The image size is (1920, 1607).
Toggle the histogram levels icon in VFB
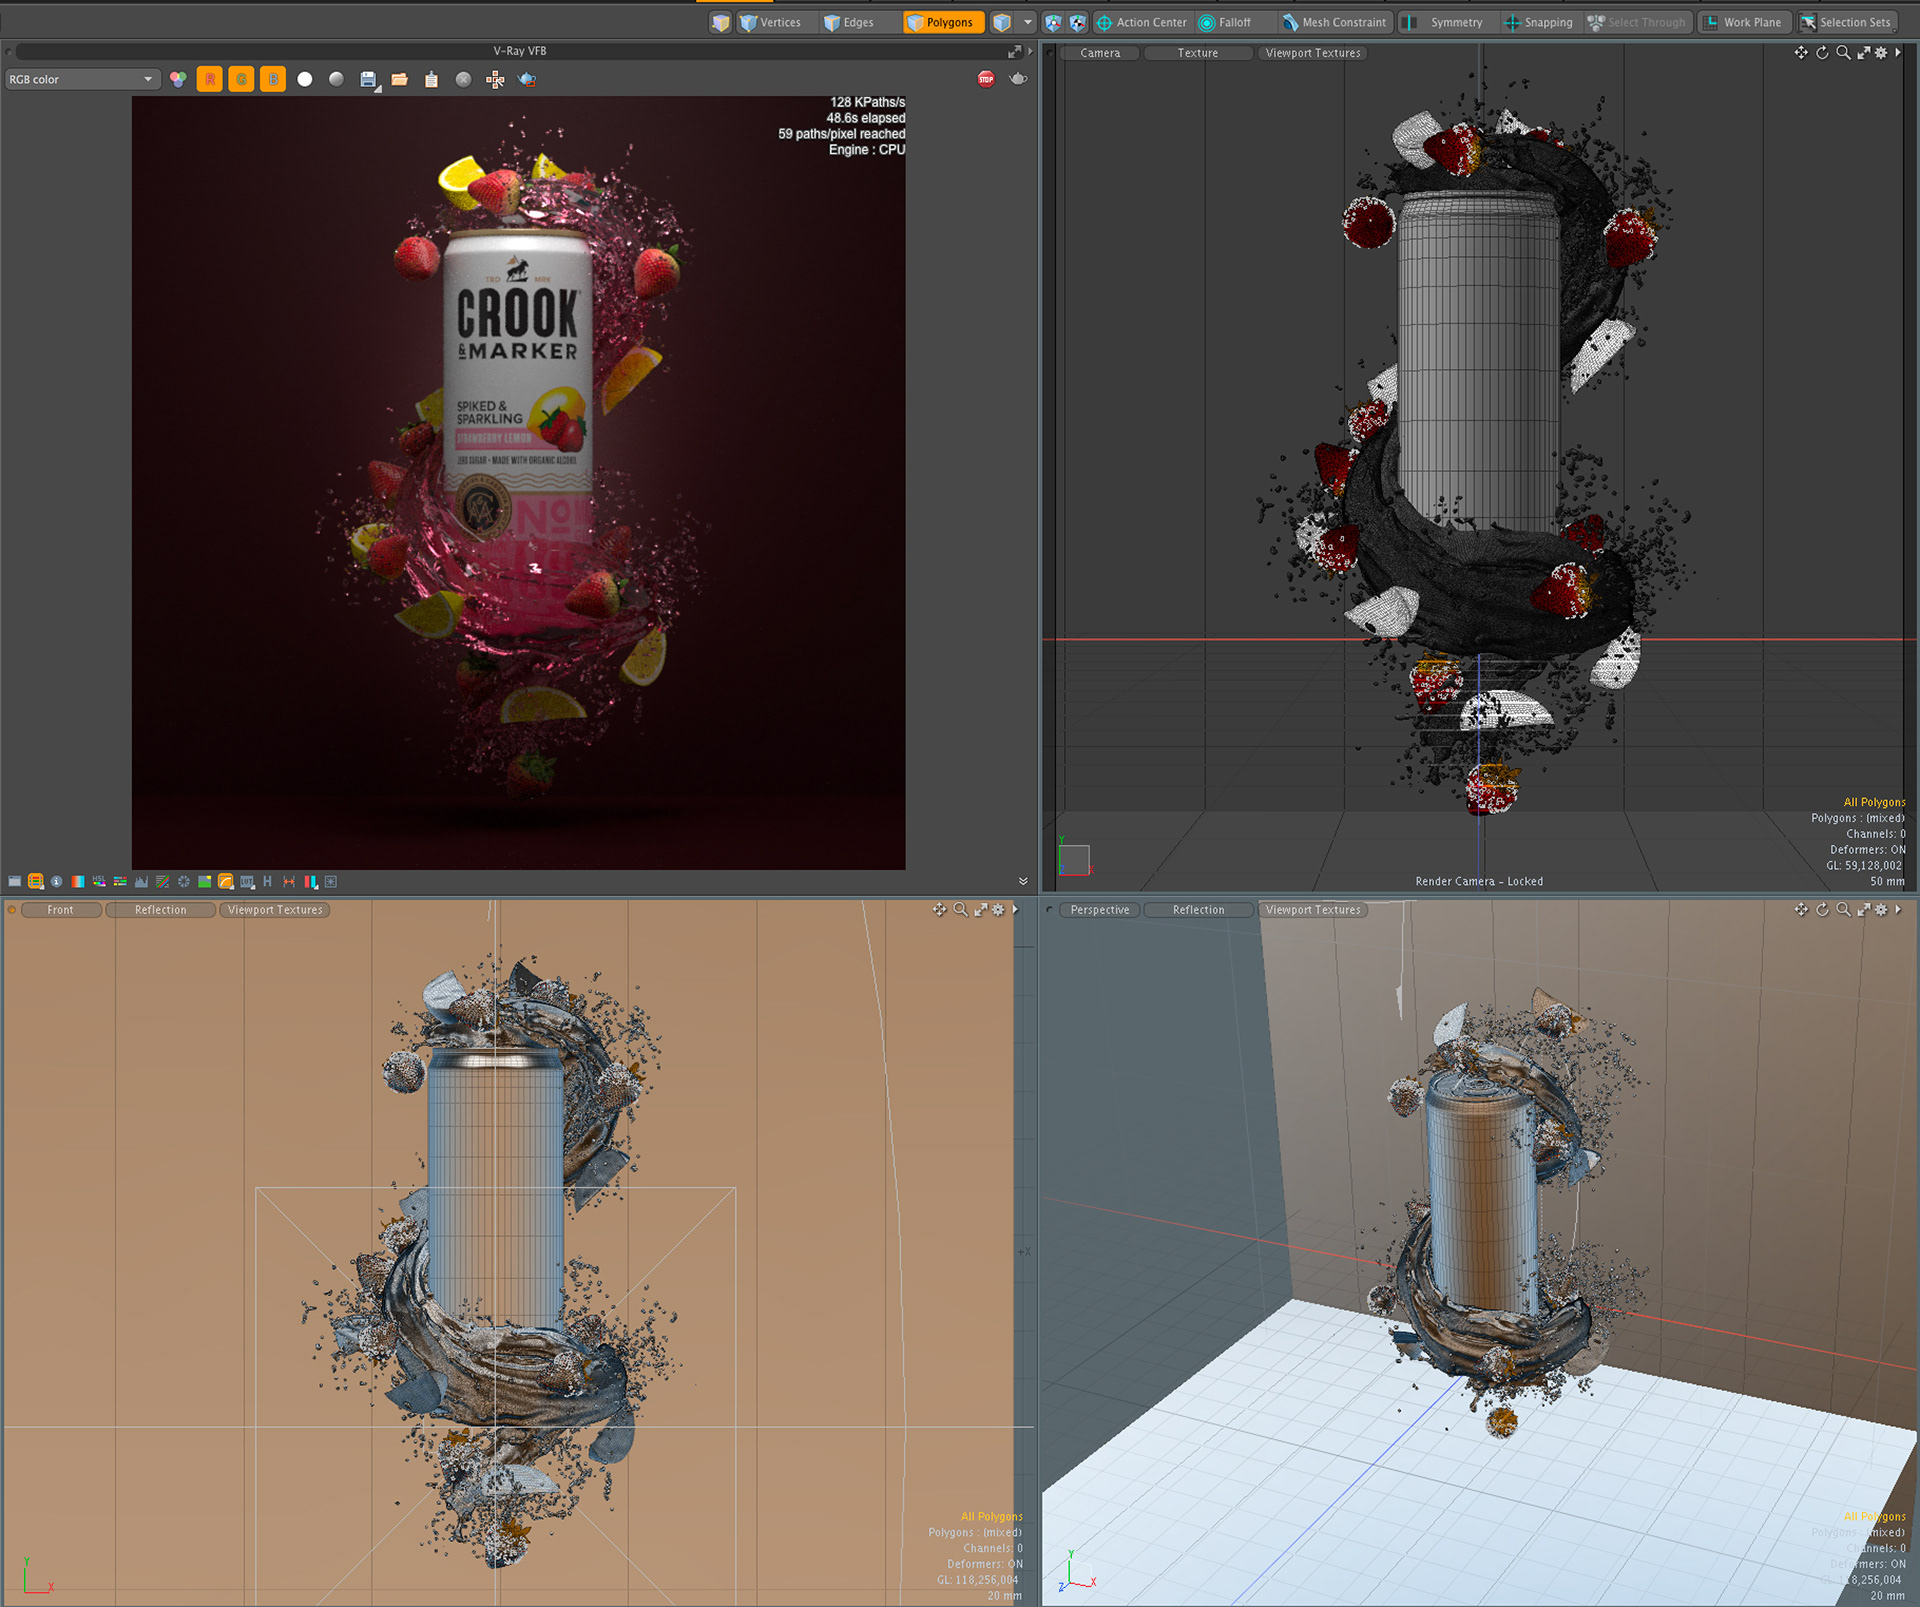coord(141,881)
